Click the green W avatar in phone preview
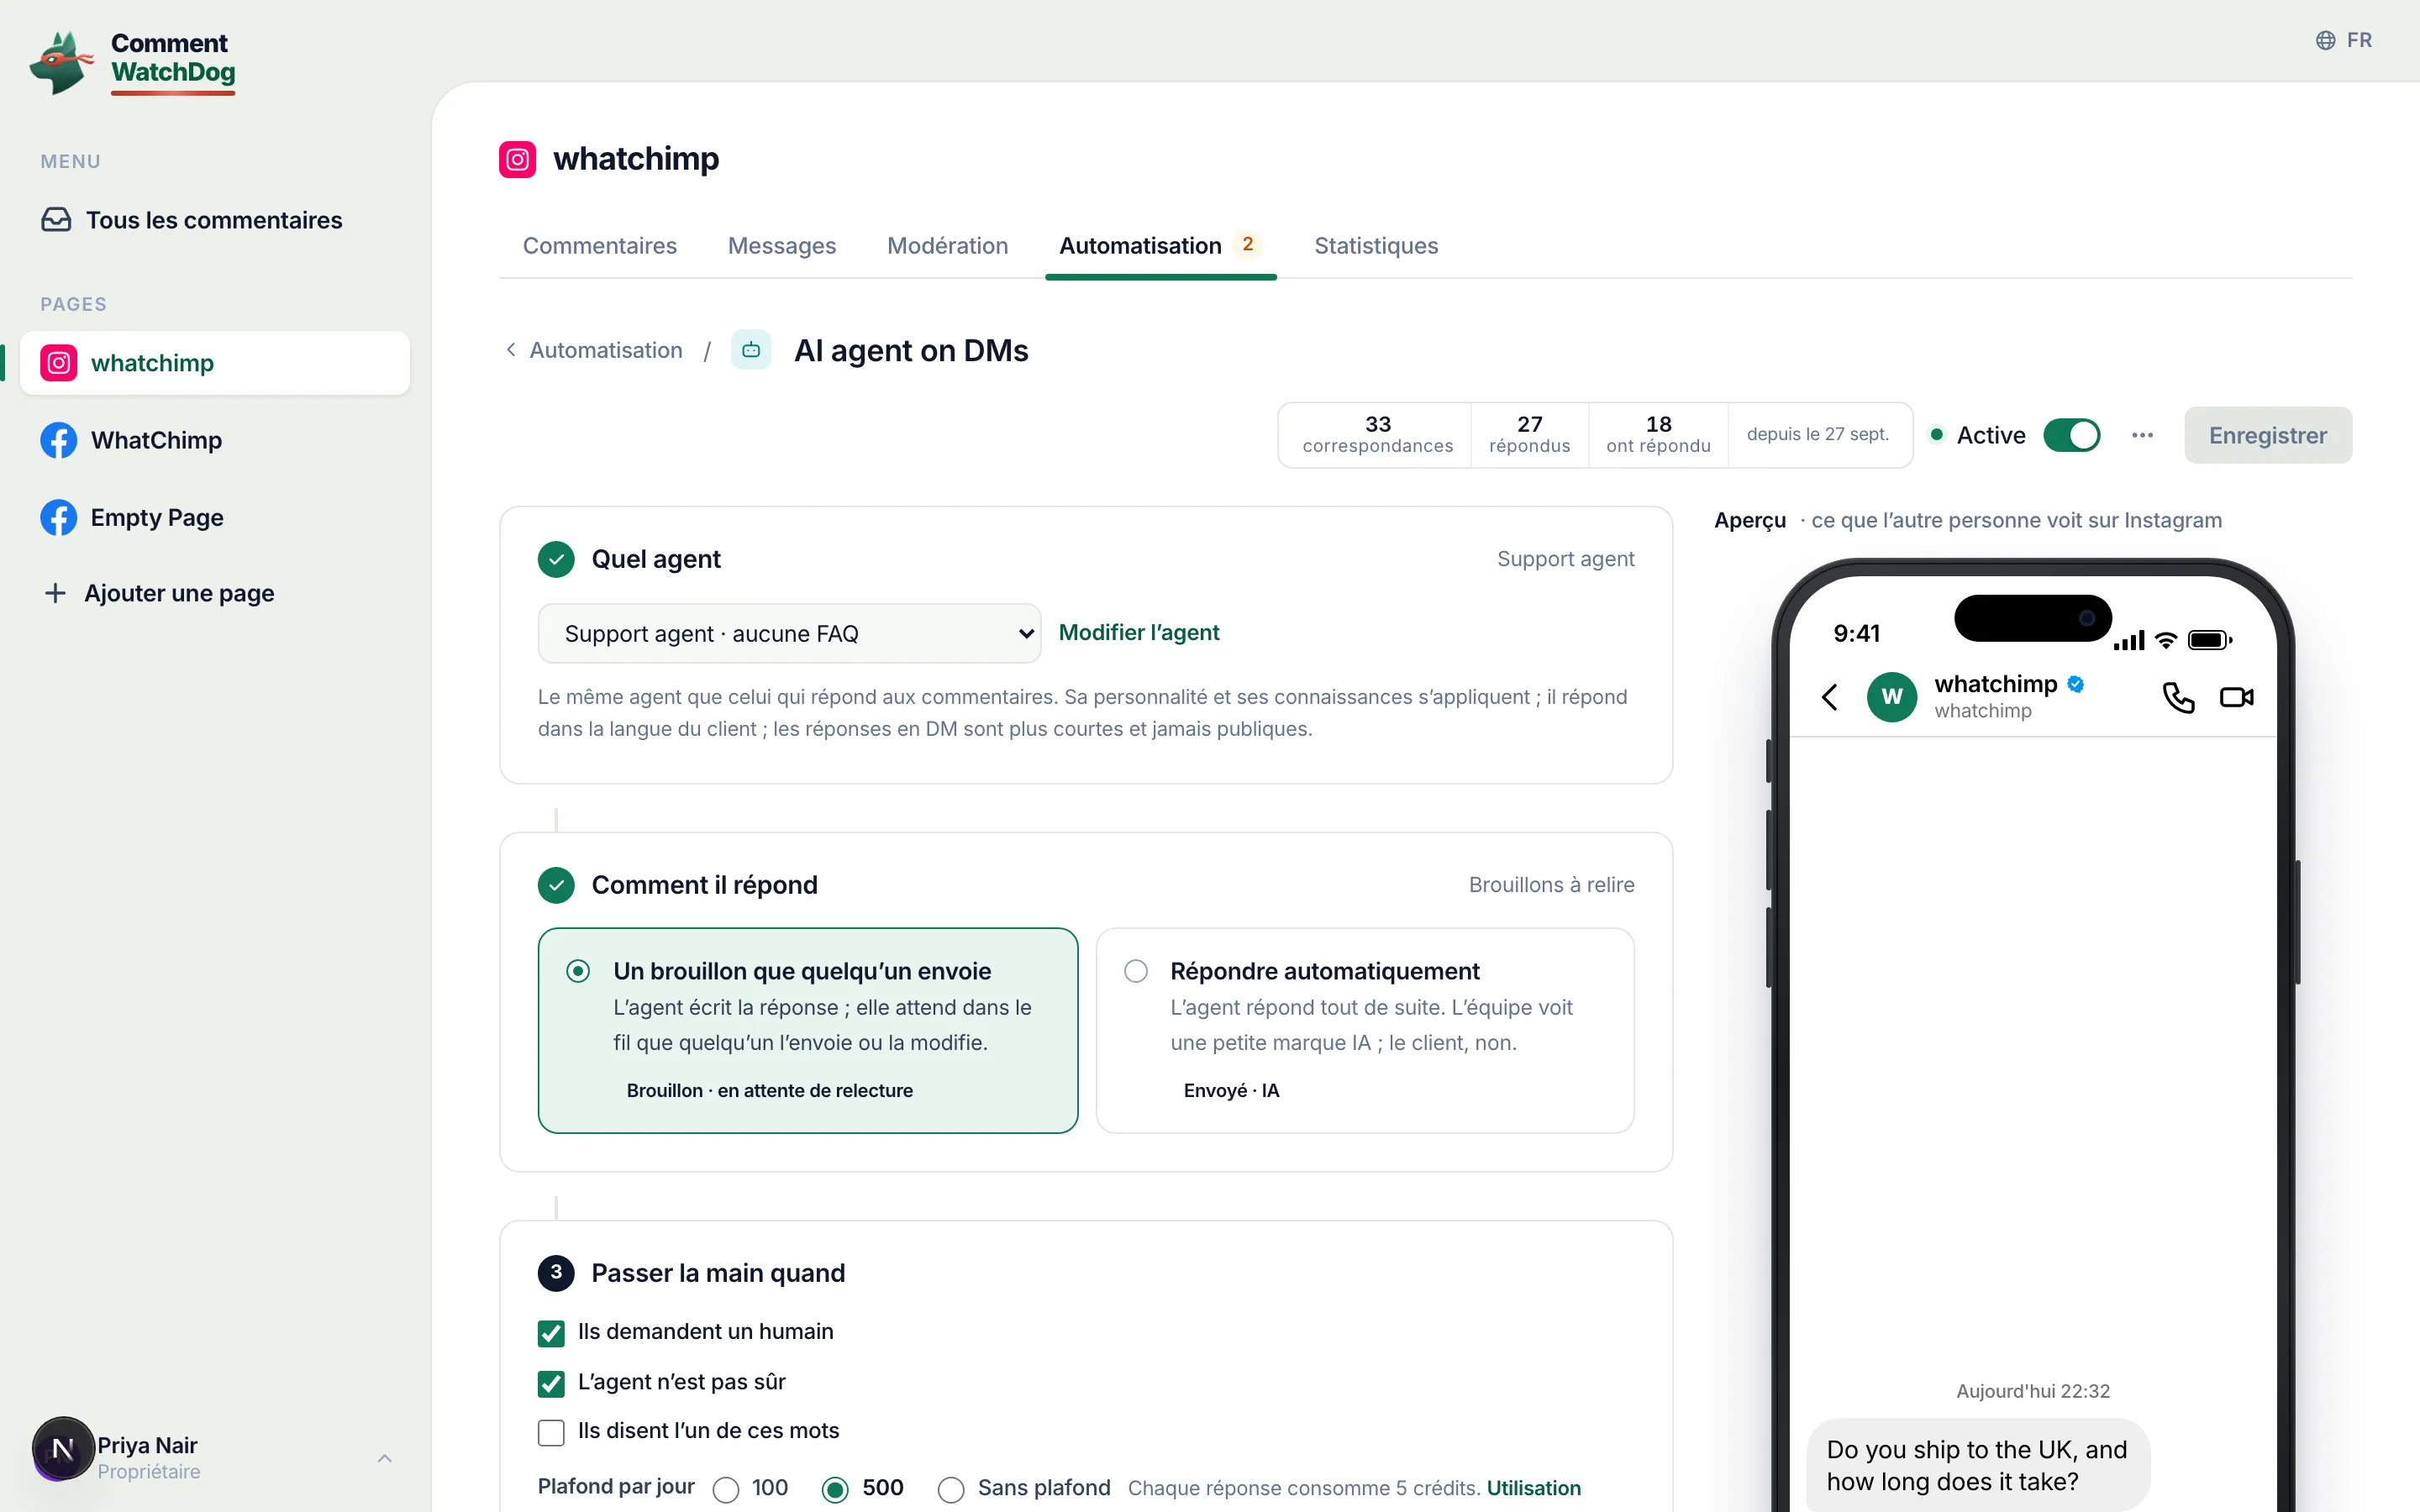This screenshot has width=2420, height=1512. (x=1892, y=697)
